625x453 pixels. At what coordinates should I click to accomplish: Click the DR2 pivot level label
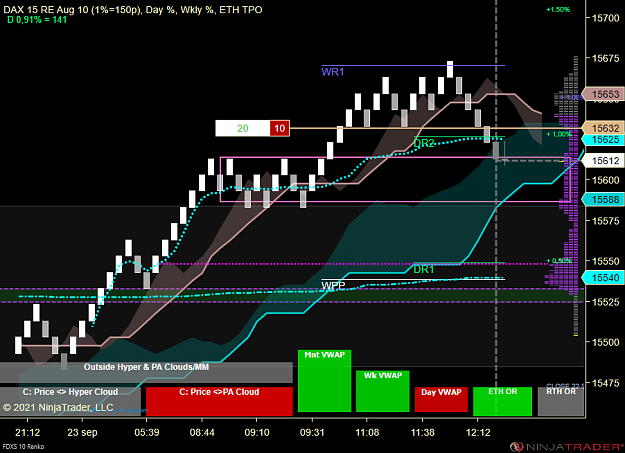click(x=424, y=143)
